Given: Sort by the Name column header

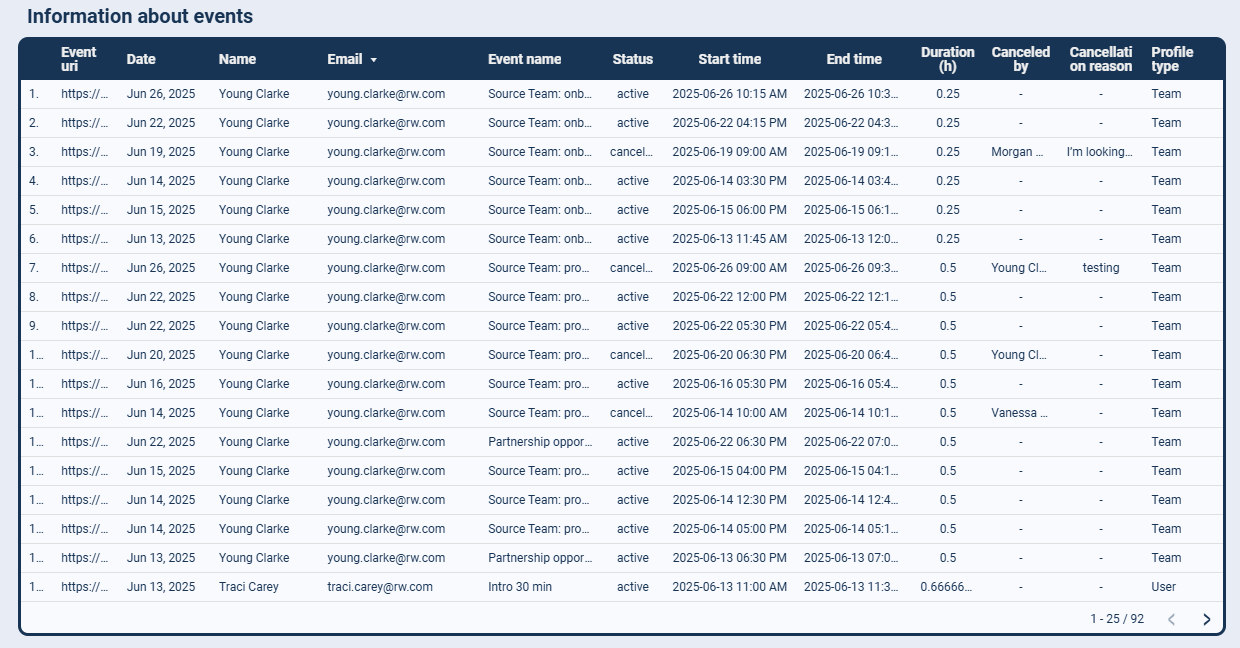Looking at the screenshot, I should [237, 59].
